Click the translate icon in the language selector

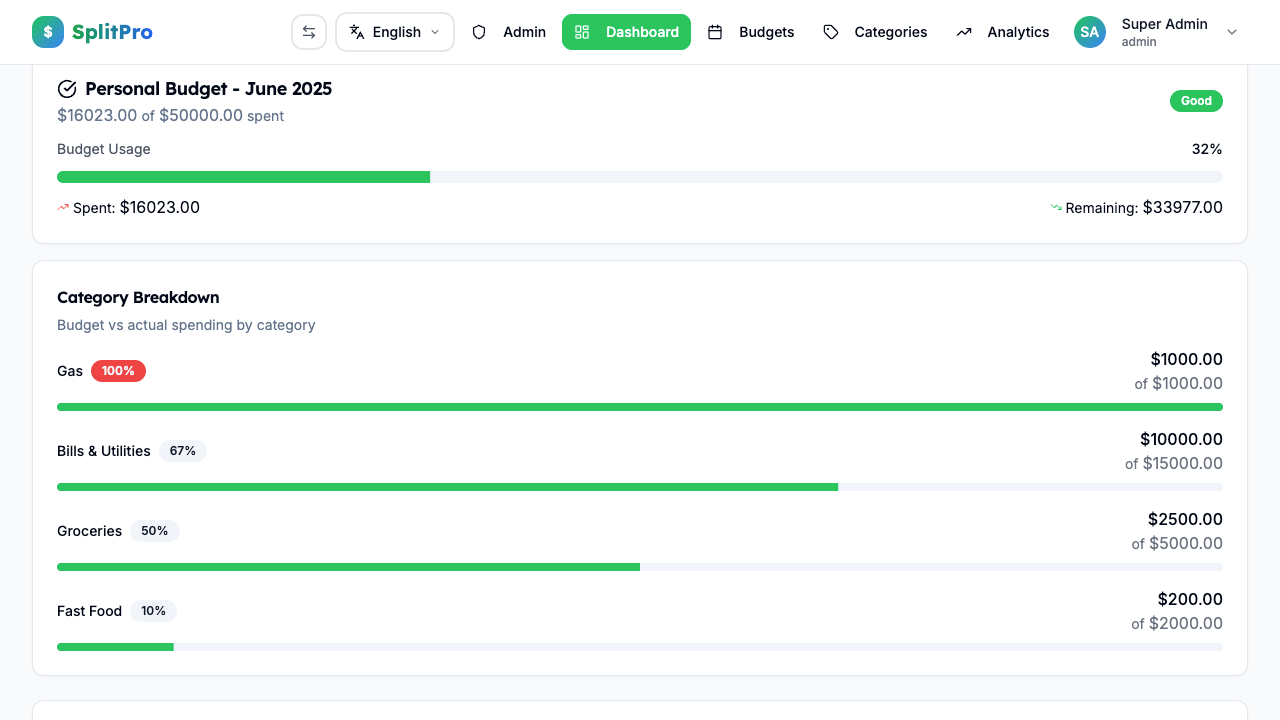point(355,32)
